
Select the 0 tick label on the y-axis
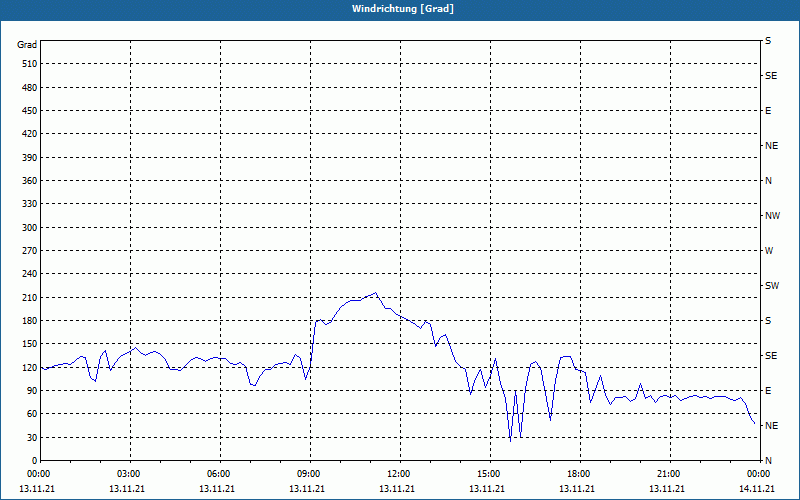coord(35,461)
